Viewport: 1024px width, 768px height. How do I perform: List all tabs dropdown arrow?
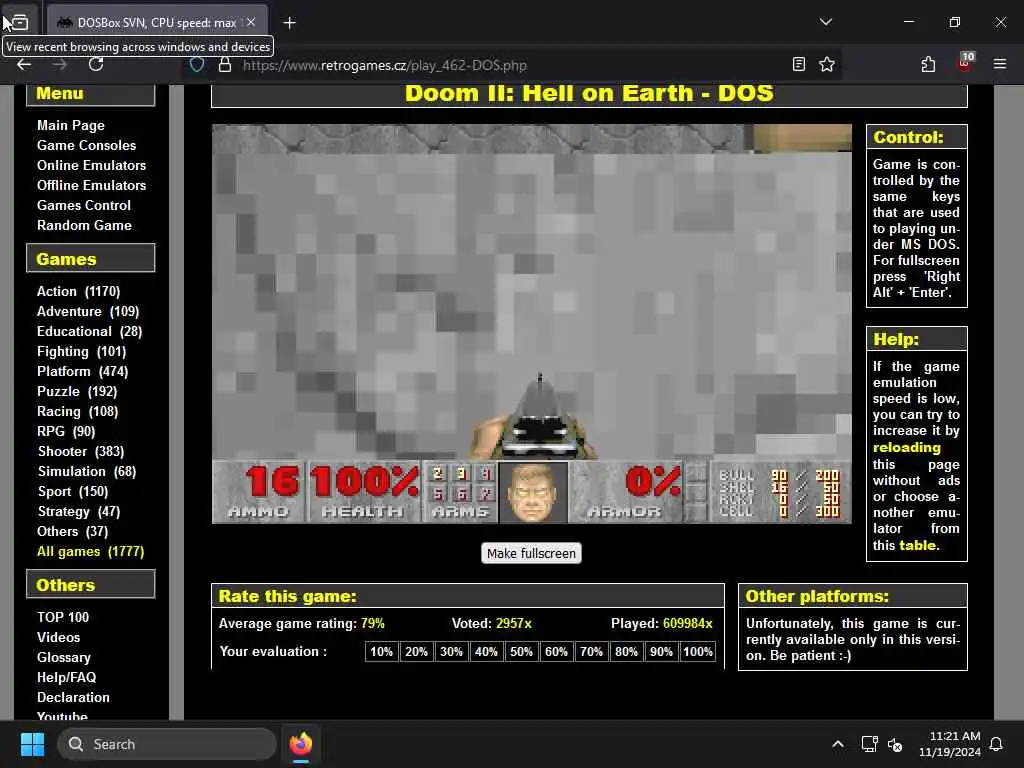click(825, 22)
